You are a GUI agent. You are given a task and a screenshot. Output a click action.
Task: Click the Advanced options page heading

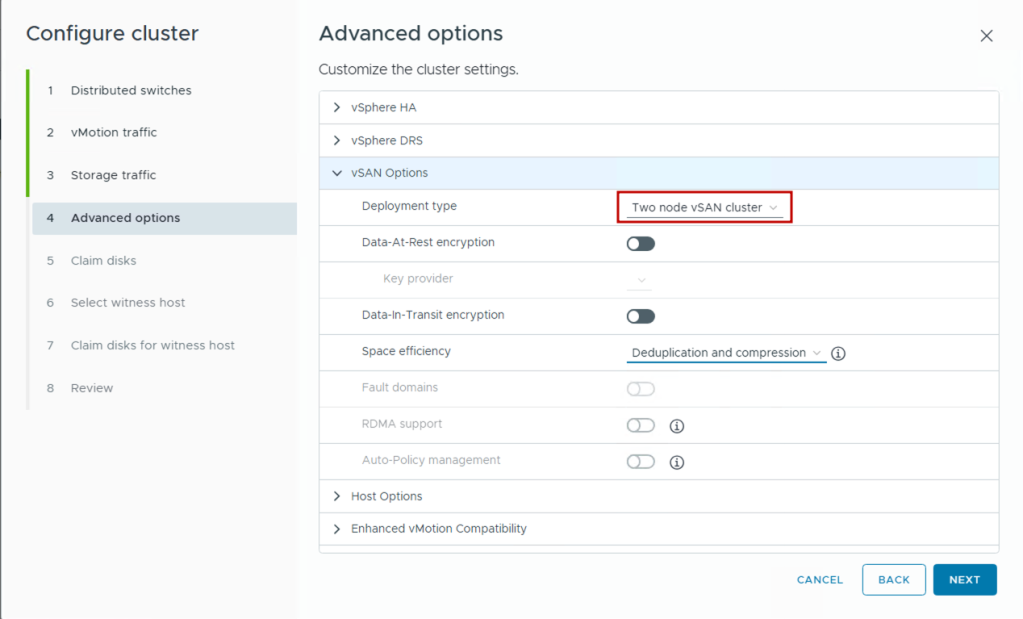pos(410,34)
